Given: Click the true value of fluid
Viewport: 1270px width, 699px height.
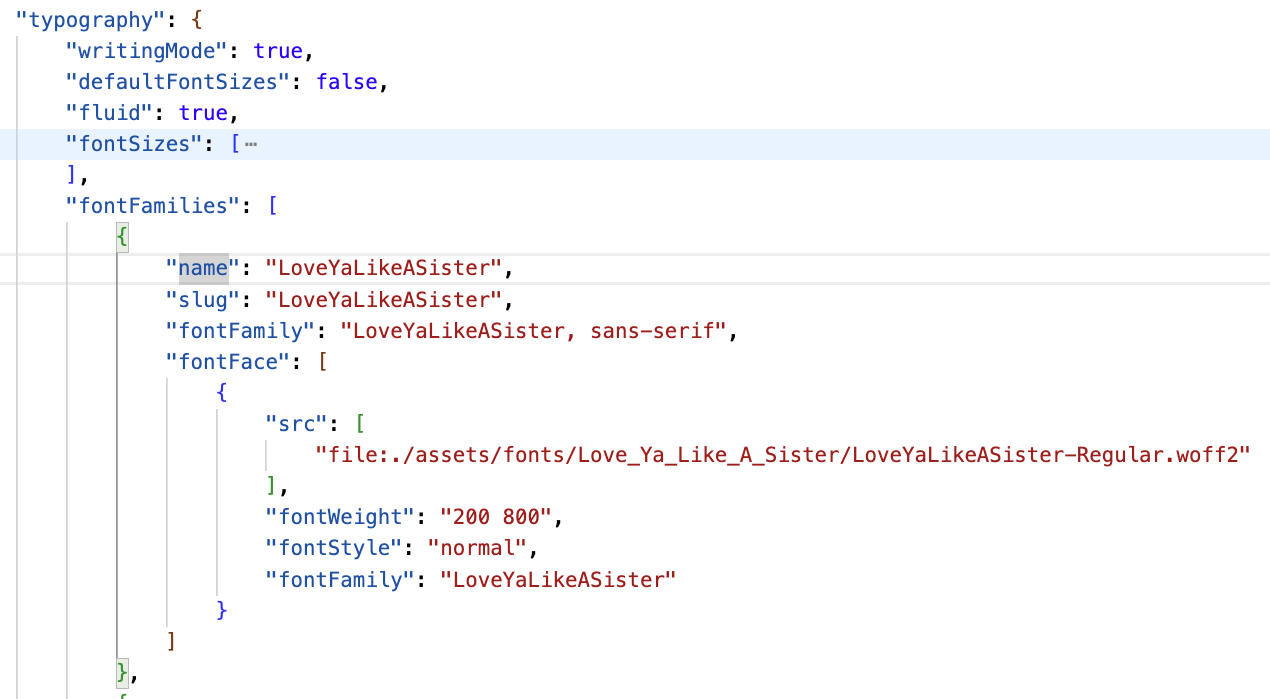Looking at the screenshot, I should point(203,113).
